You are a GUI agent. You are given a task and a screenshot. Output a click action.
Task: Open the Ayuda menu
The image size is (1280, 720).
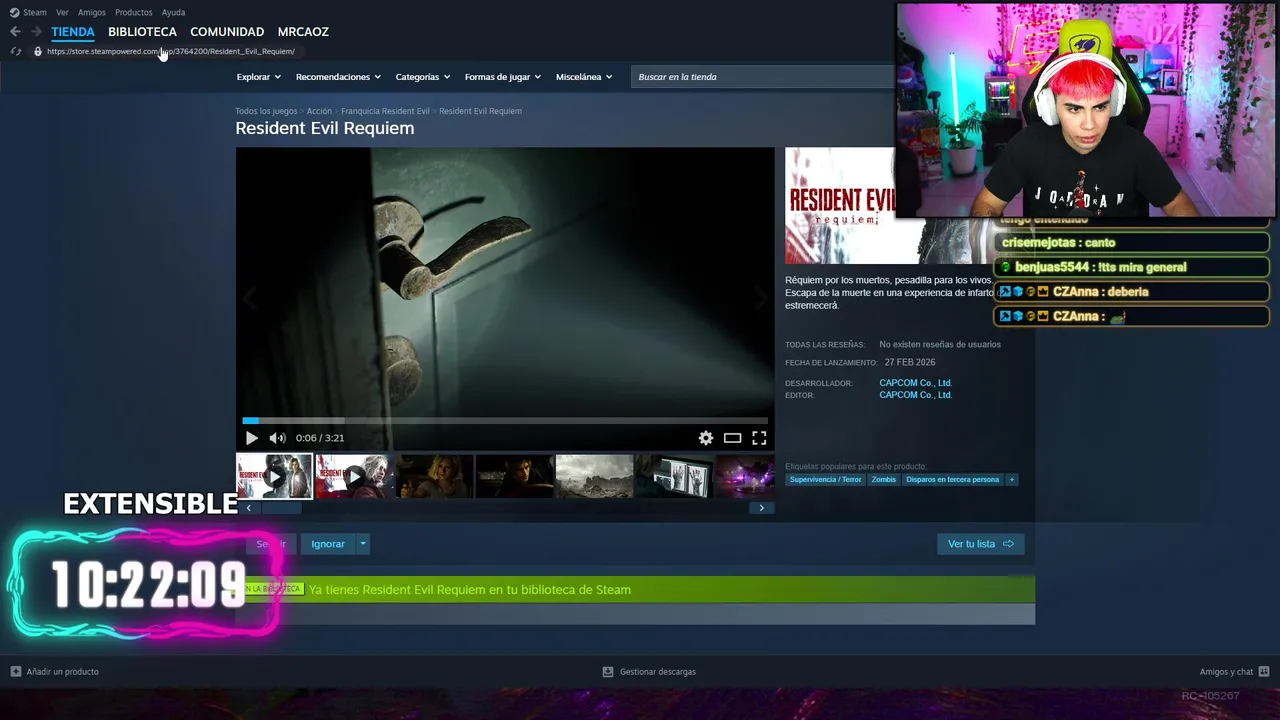[x=173, y=12]
